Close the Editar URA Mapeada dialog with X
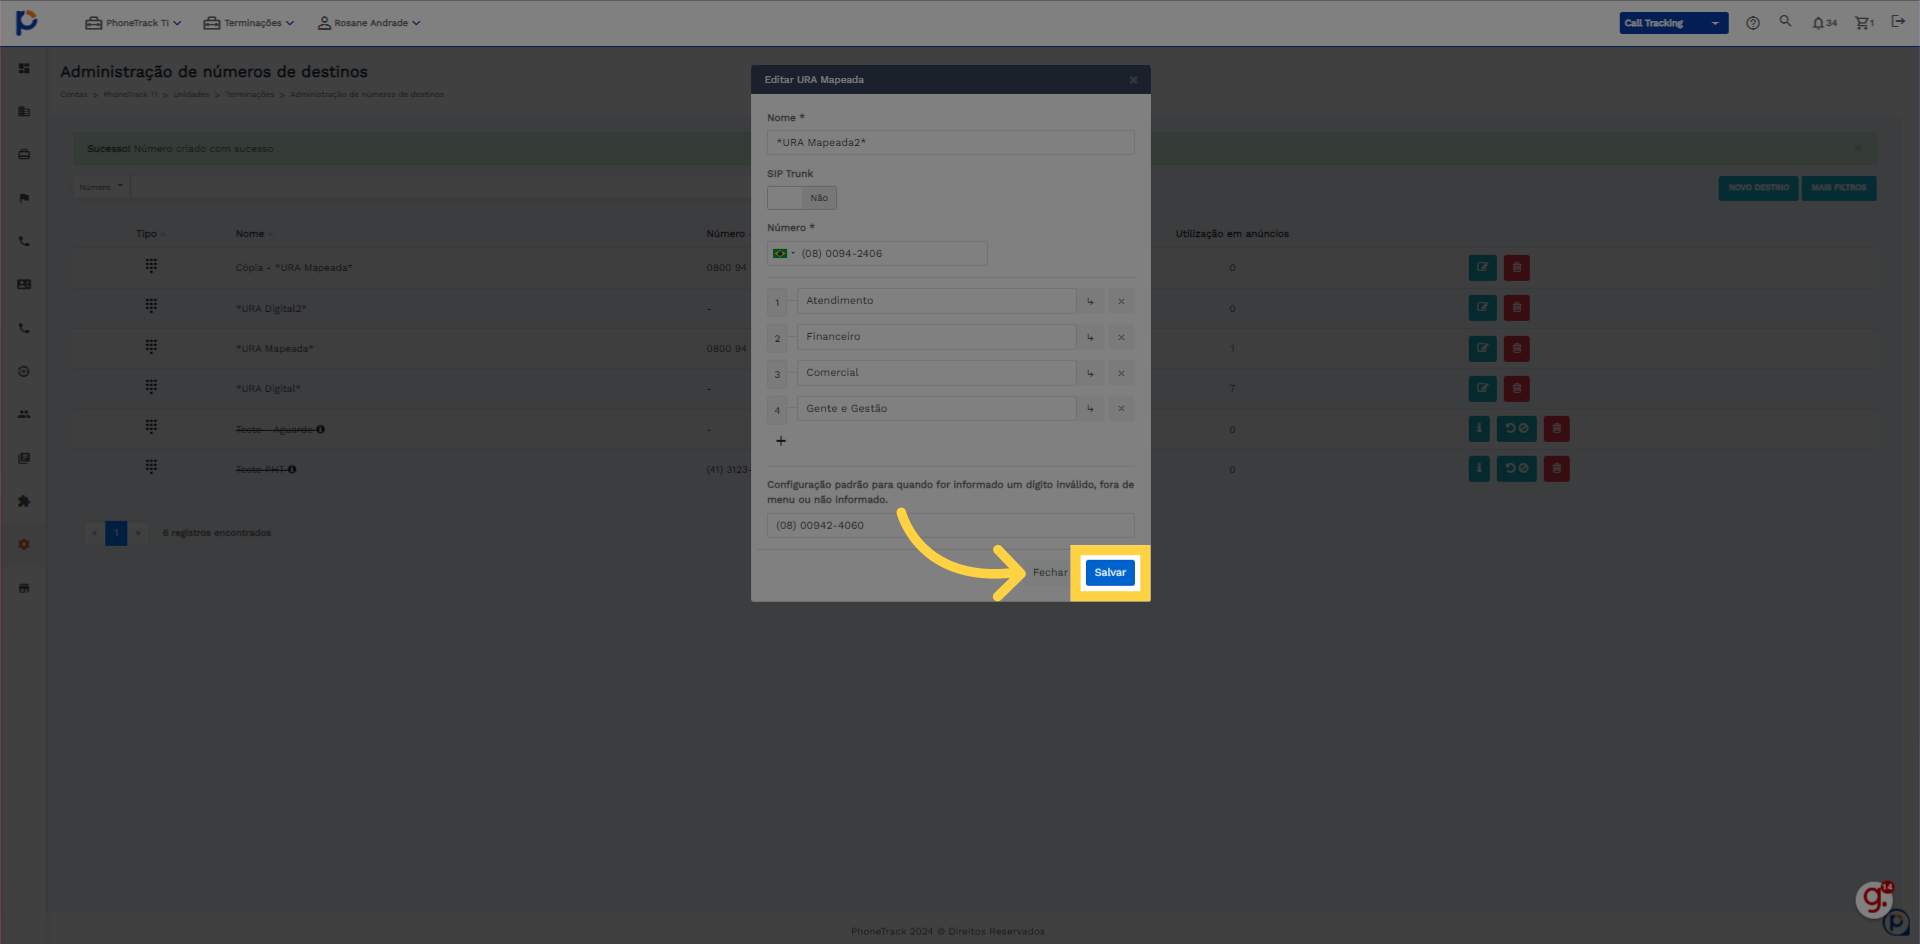This screenshot has width=1920, height=944. click(1133, 80)
